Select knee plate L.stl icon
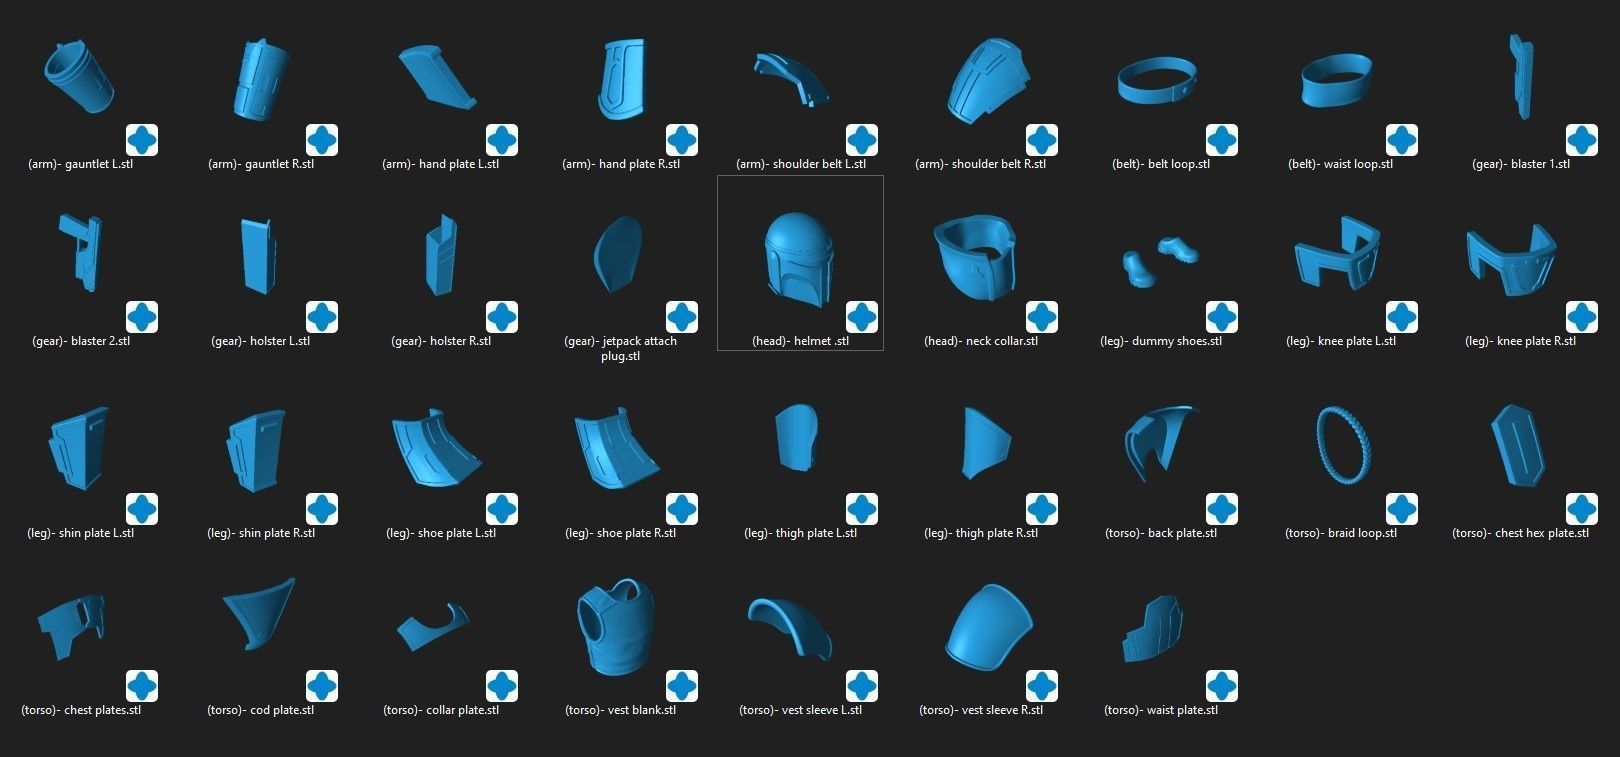This screenshot has height=757, width=1620. (x=1337, y=252)
